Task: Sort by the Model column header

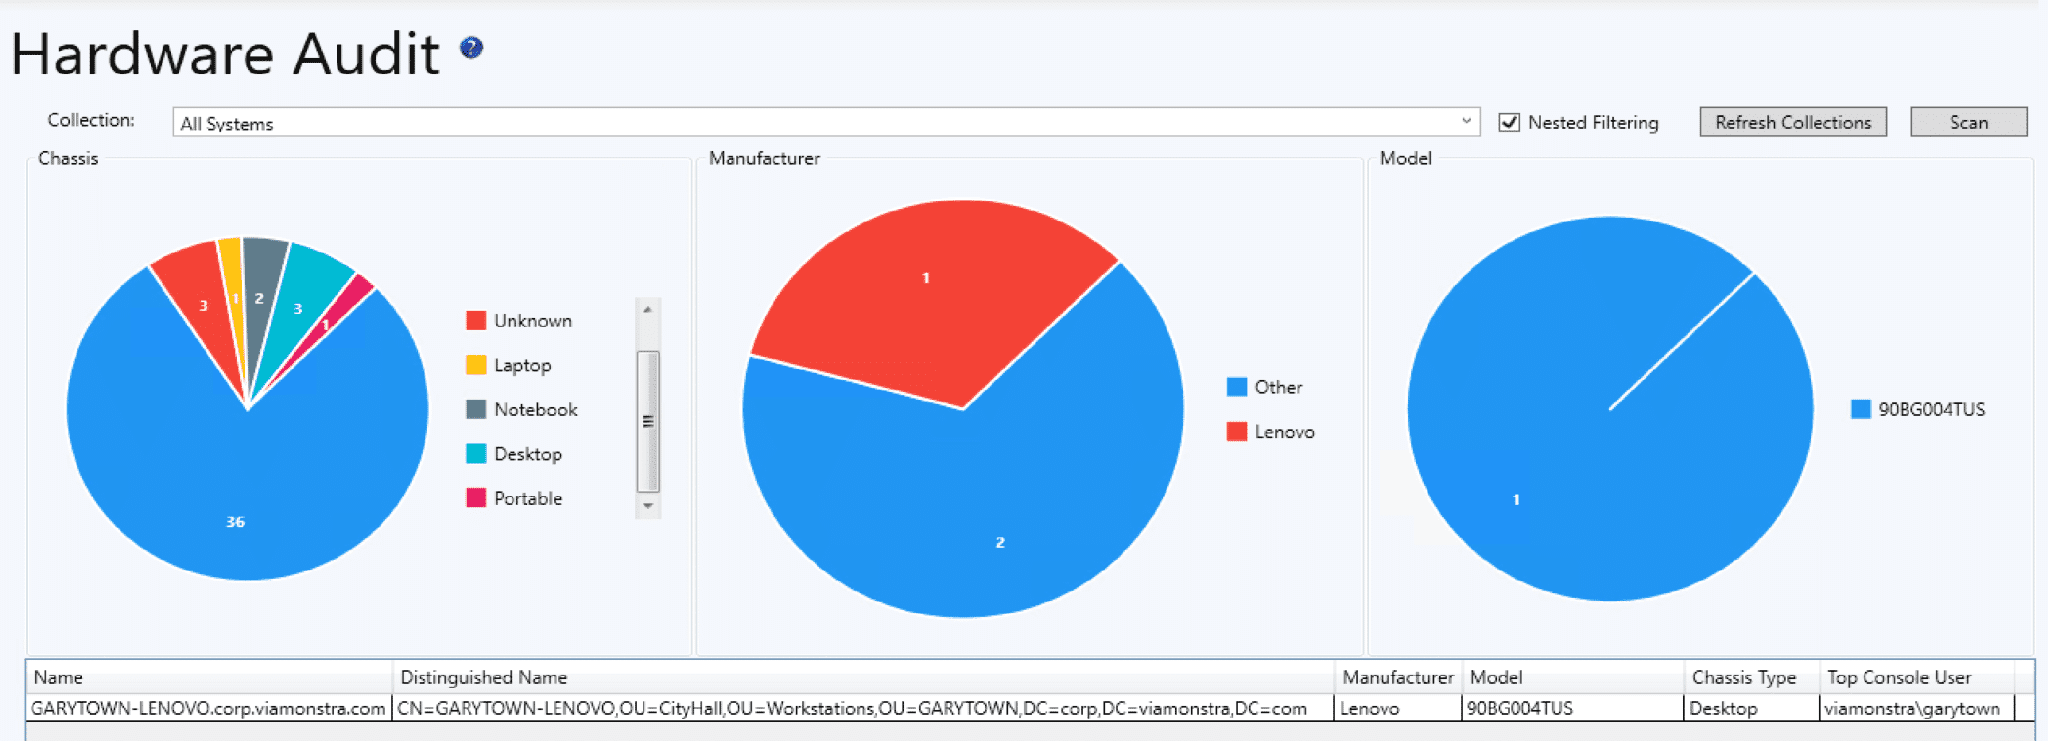Action: (x=1573, y=677)
